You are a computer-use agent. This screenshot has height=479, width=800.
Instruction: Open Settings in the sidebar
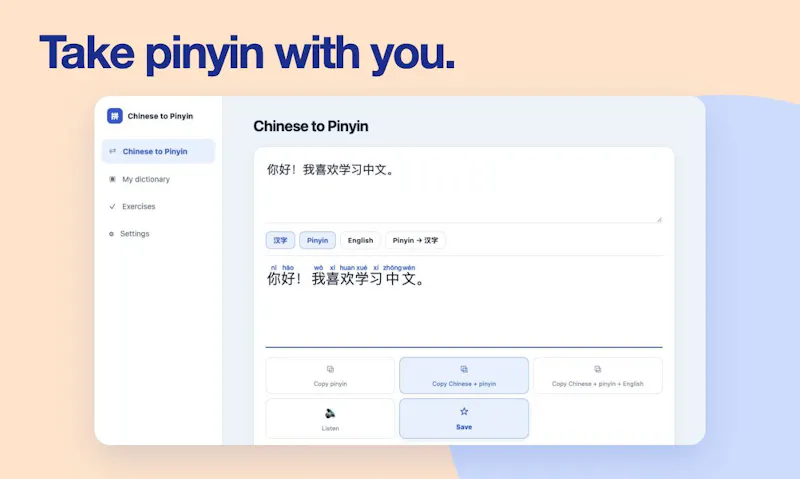134,234
